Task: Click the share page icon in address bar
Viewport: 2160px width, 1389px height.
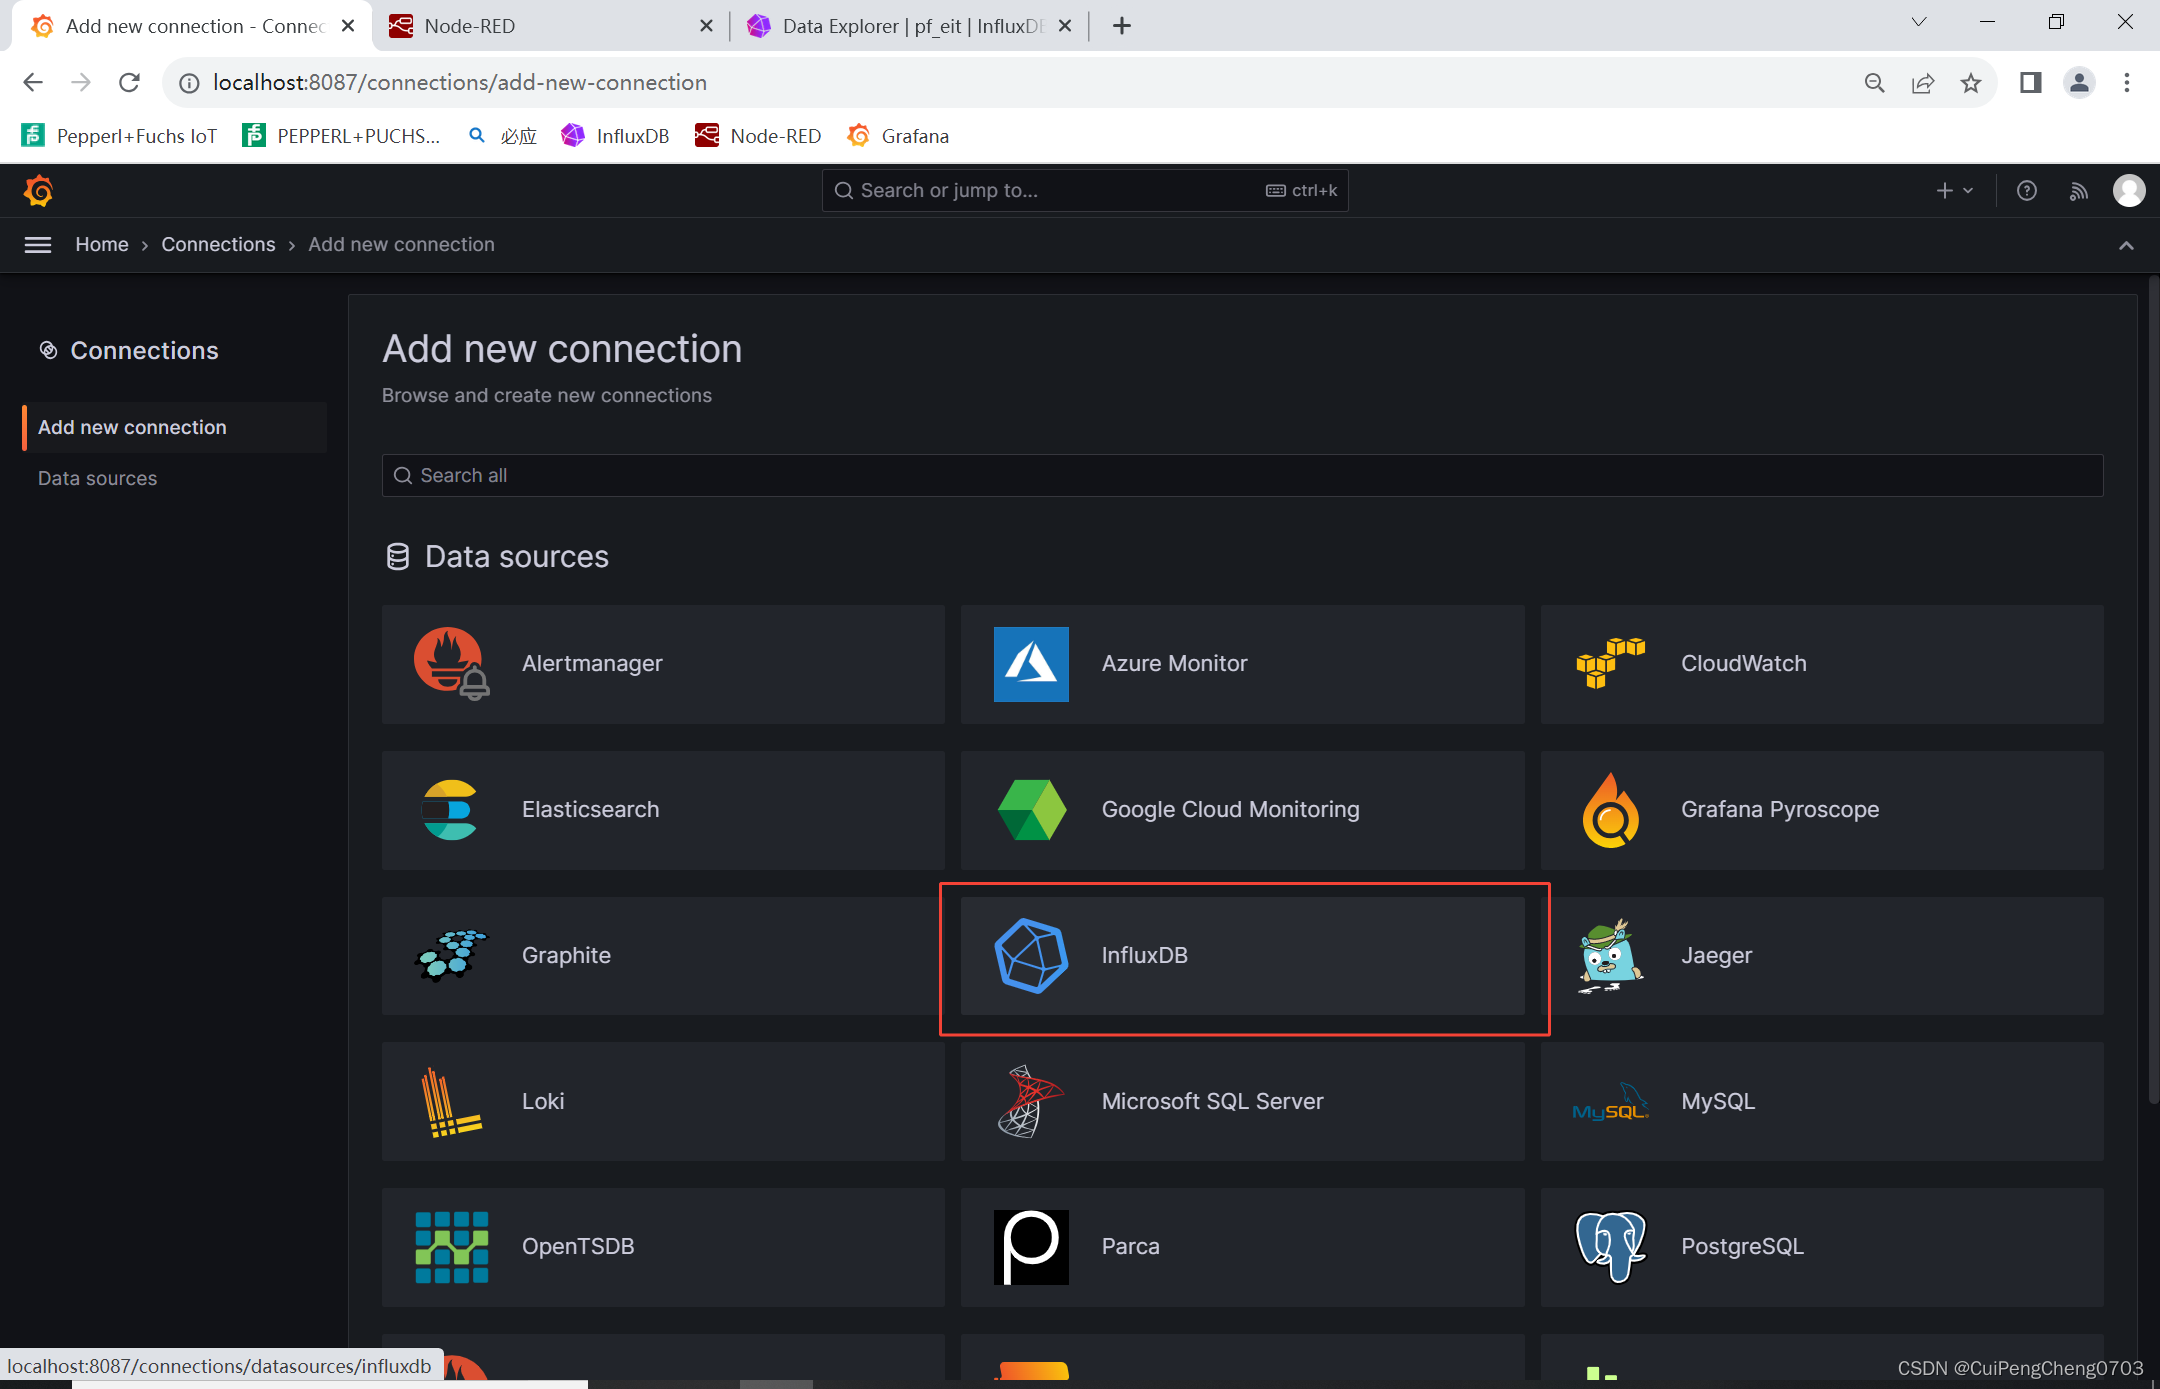Action: pos(1923,83)
